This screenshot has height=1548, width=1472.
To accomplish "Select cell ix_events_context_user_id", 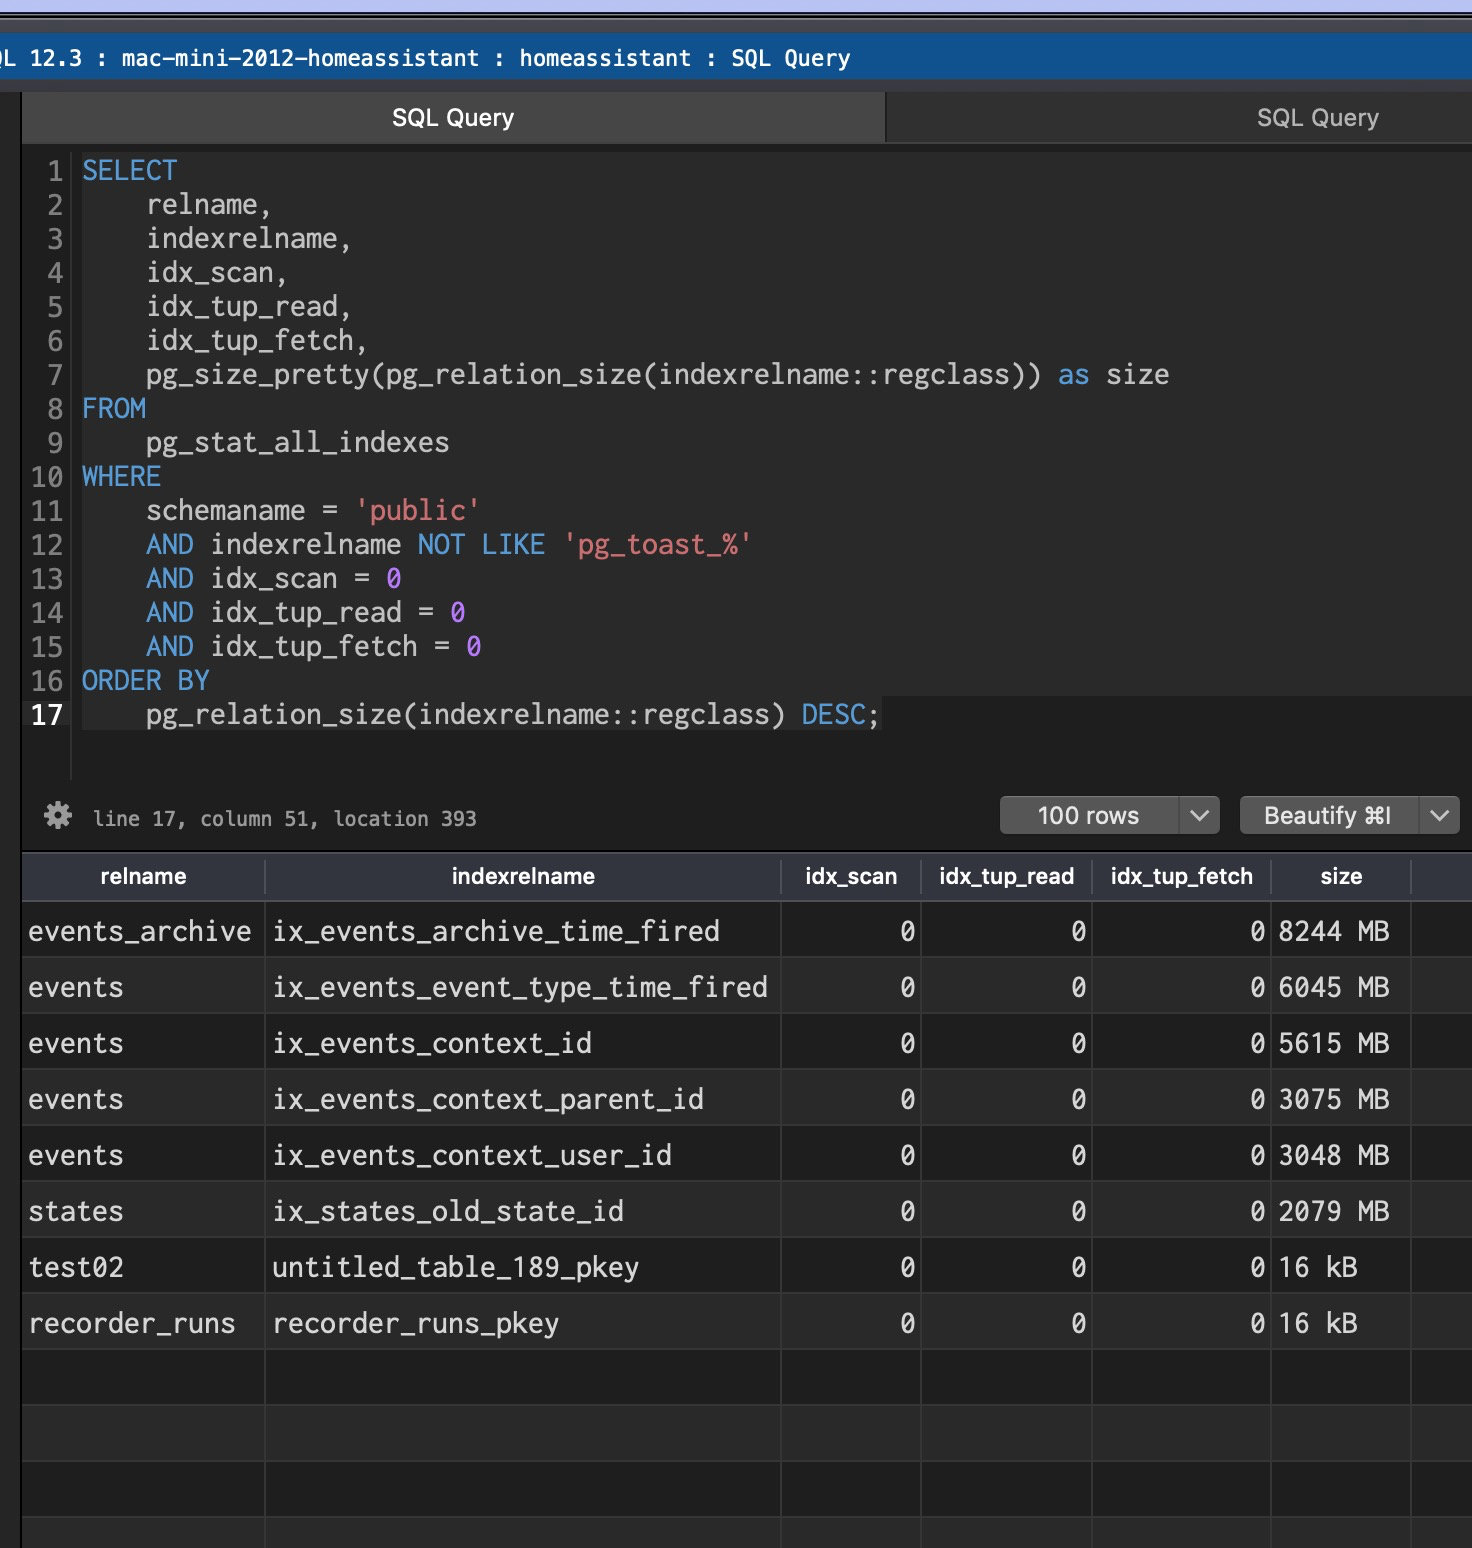I will (523, 1156).
